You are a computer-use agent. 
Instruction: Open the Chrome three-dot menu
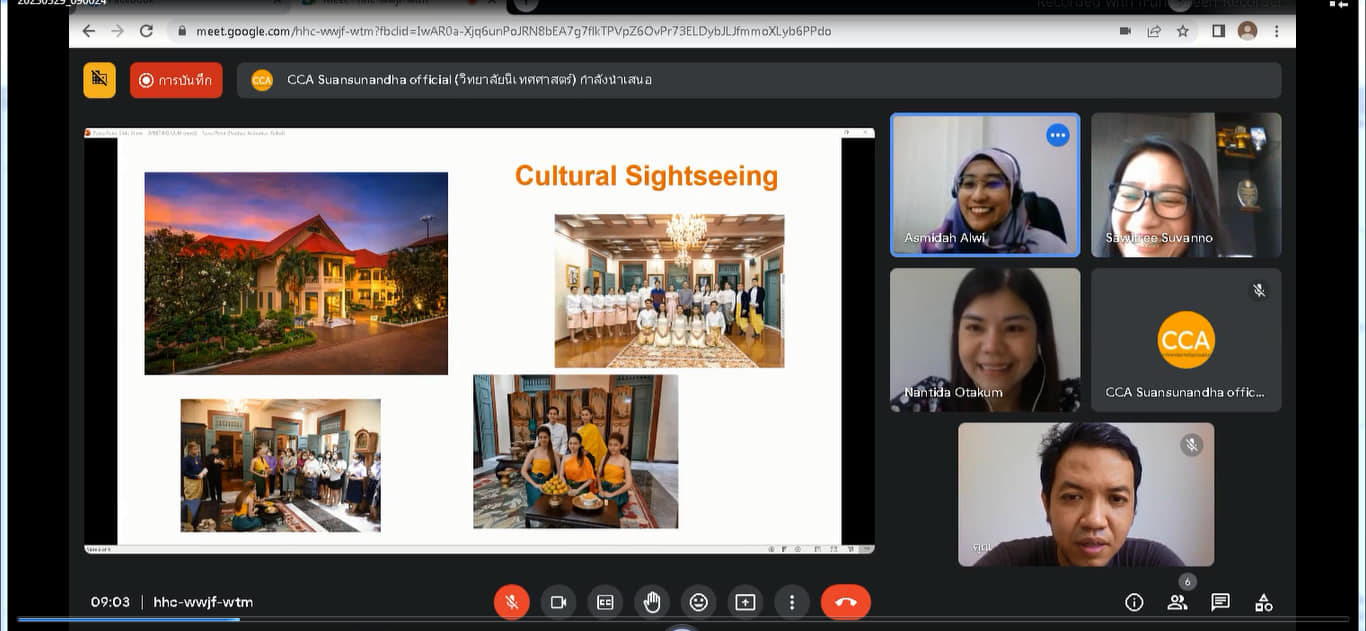1277,31
